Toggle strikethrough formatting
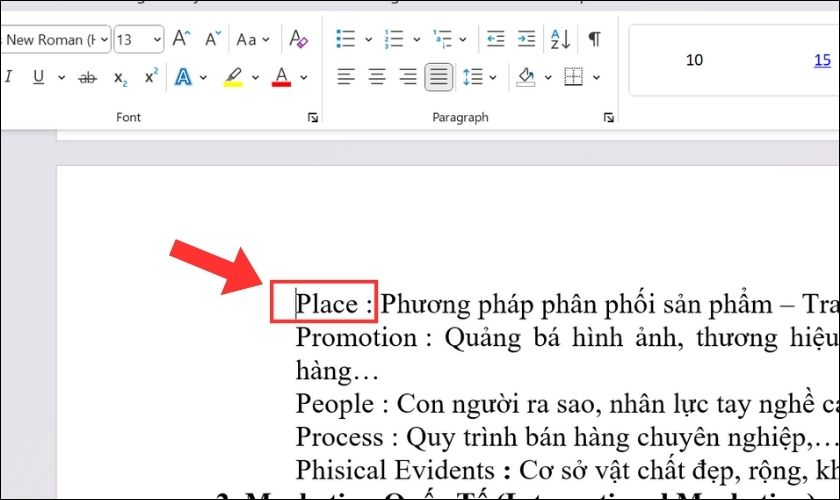840x500 pixels. (x=87, y=78)
